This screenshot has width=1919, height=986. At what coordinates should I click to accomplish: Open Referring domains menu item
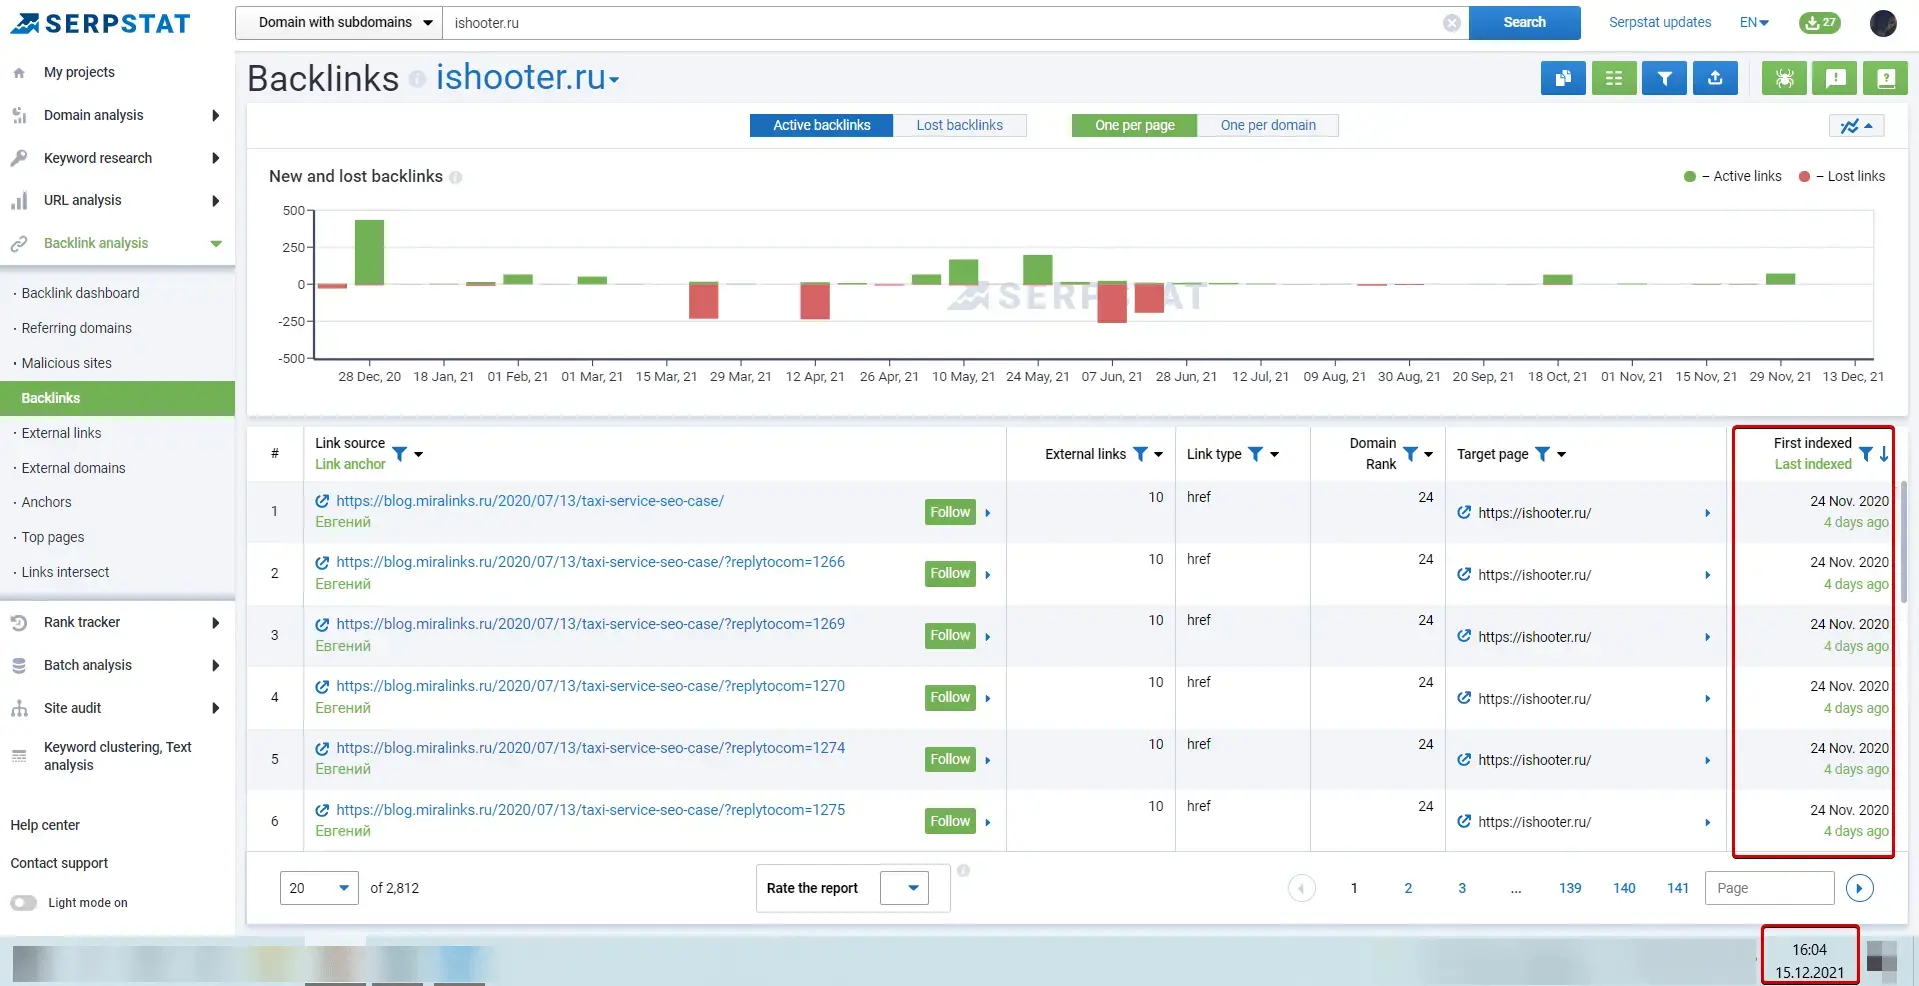click(76, 328)
